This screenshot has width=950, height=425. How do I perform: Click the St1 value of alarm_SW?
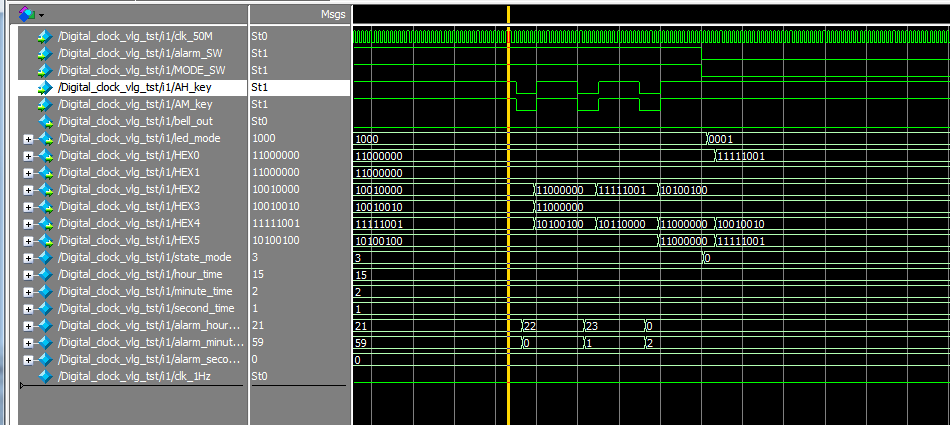[x=260, y=54]
